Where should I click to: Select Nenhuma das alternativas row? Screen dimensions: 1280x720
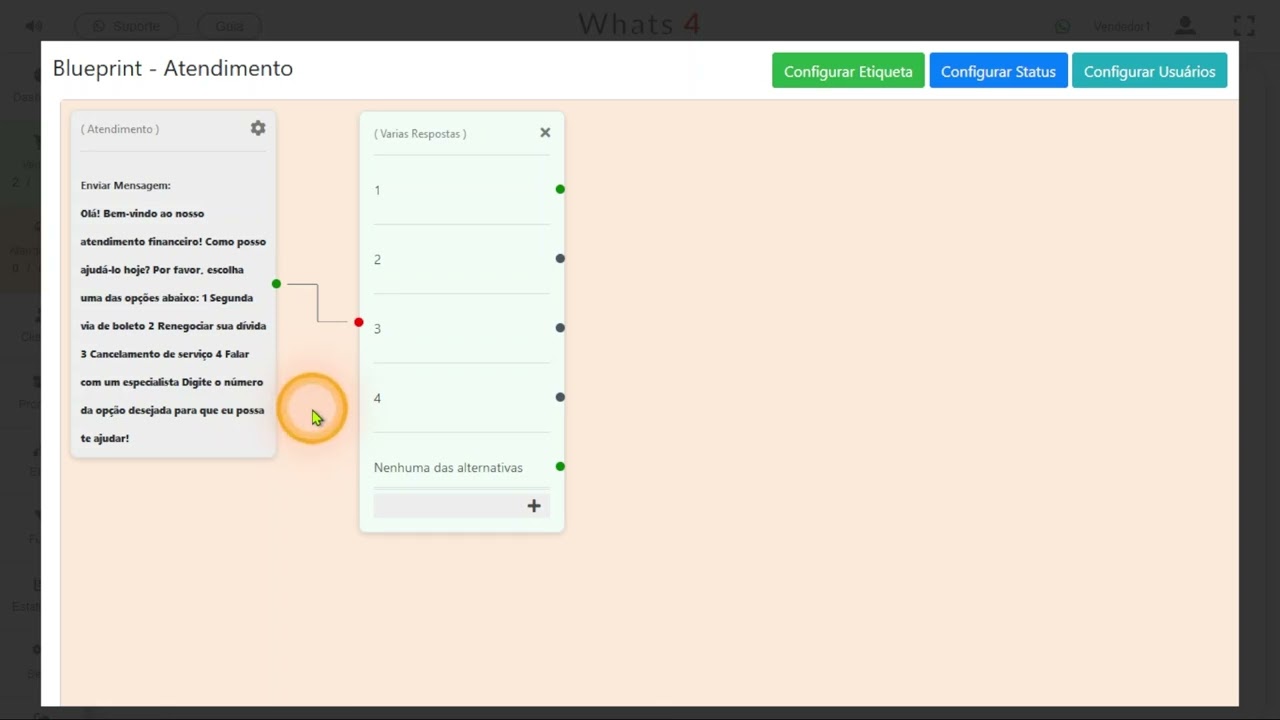[461, 467]
